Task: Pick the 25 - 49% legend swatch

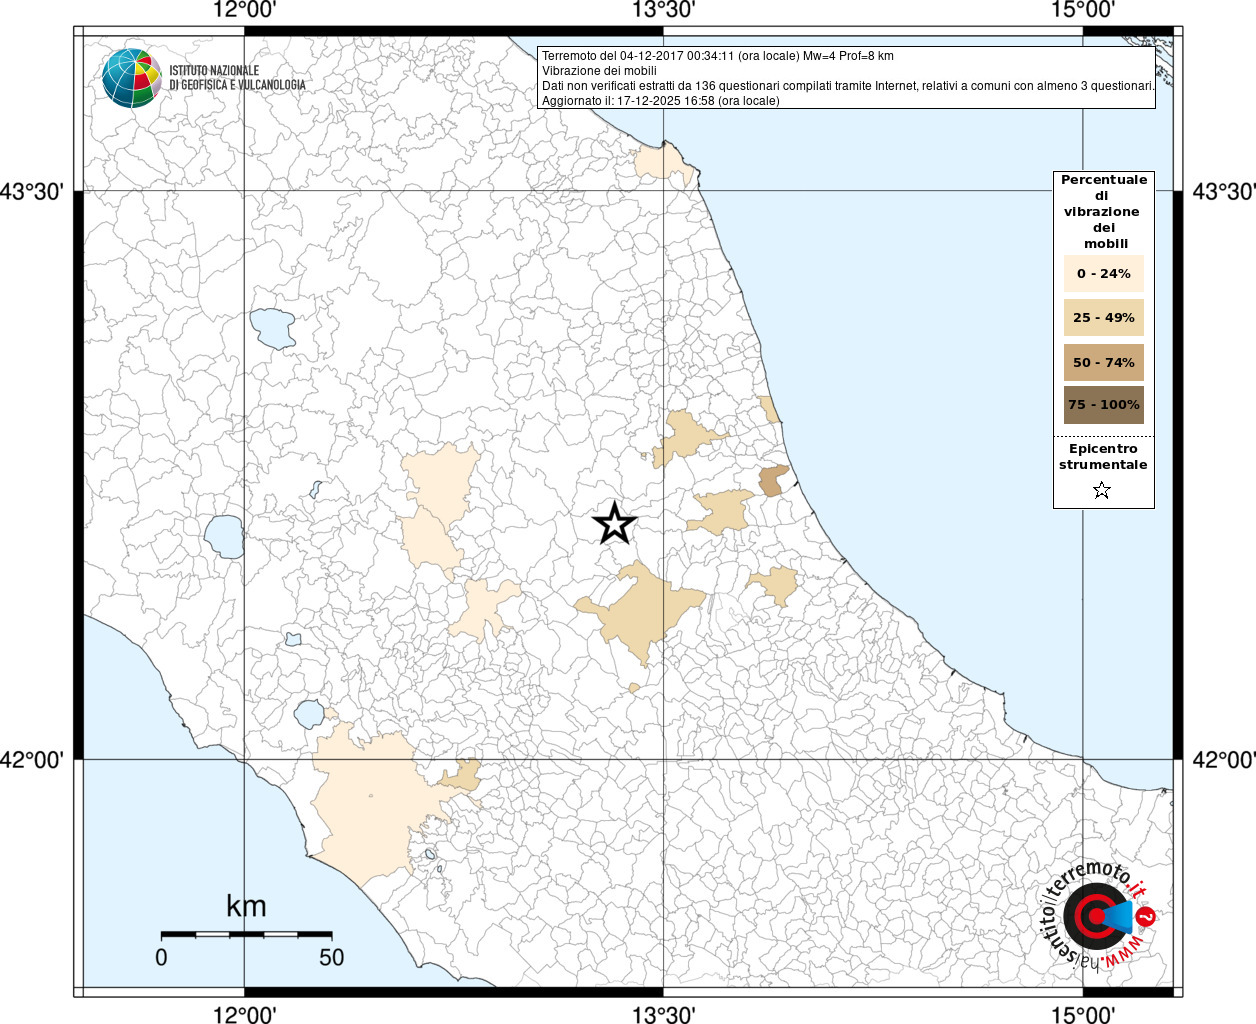Action: click(x=1103, y=318)
